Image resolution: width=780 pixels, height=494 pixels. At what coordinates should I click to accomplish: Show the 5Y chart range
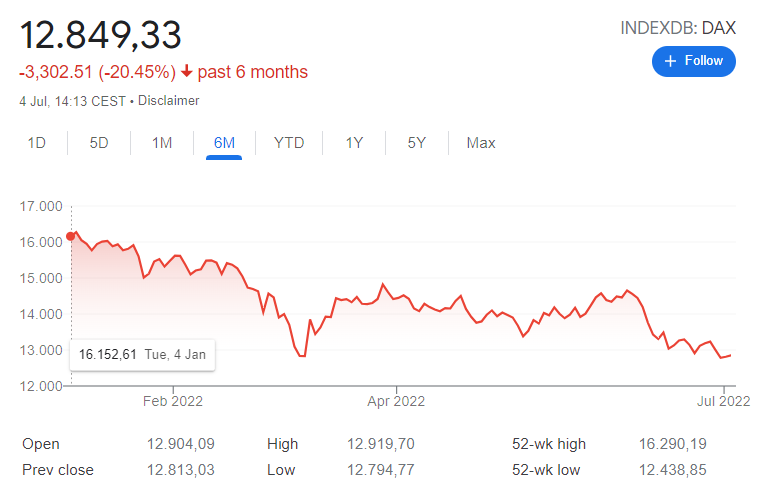pos(417,143)
